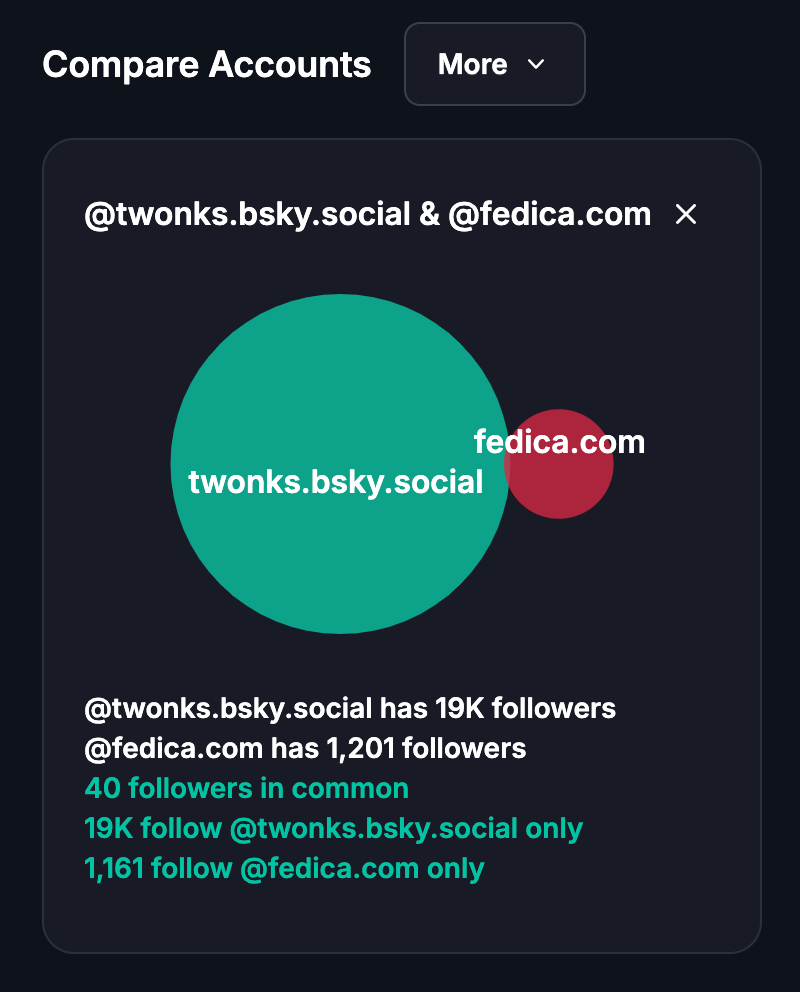Image resolution: width=800 pixels, height=992 pixels.
Task: Click the Compare Accounts heading
Action: click(206, 64)
